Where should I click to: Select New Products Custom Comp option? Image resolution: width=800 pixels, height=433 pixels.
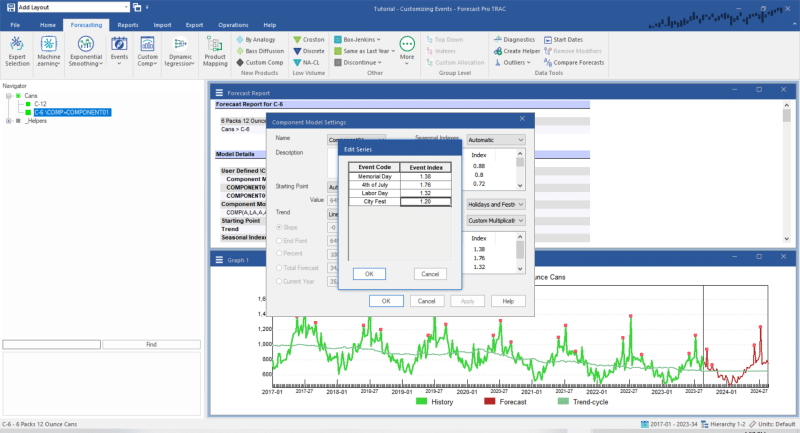[x=260, y=62]
